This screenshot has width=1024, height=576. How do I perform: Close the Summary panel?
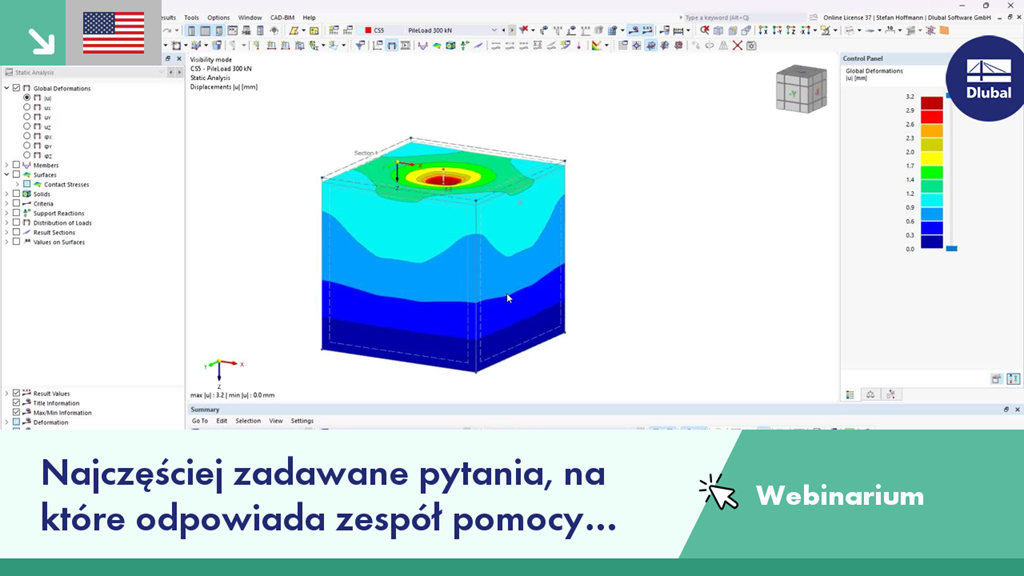[1017, 409]
